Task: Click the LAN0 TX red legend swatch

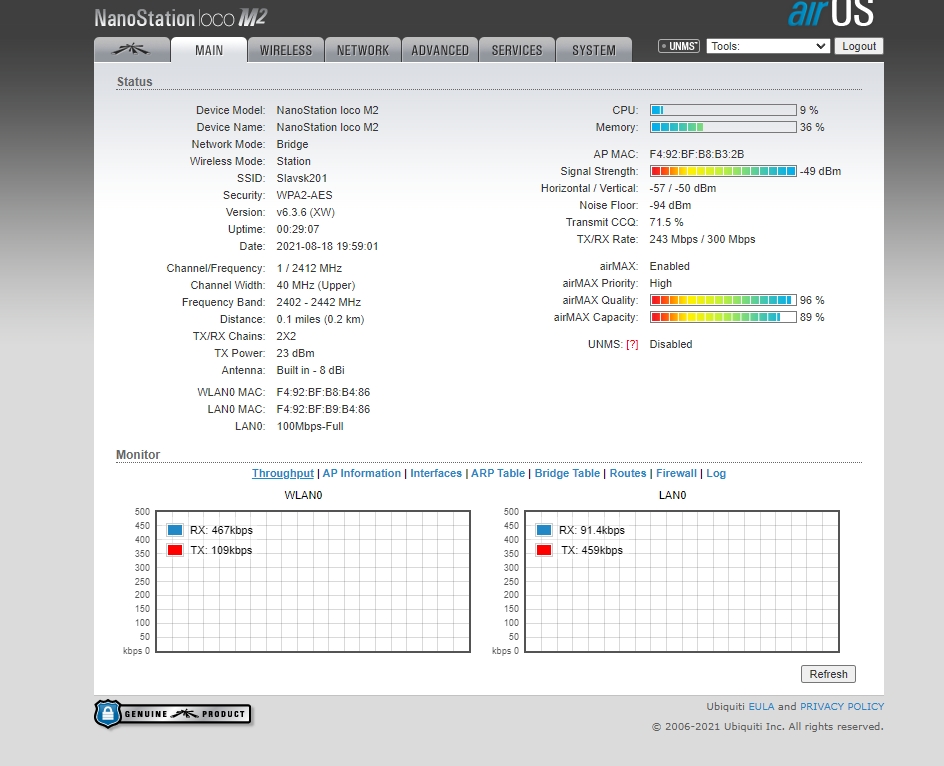Action: point(544,550)
